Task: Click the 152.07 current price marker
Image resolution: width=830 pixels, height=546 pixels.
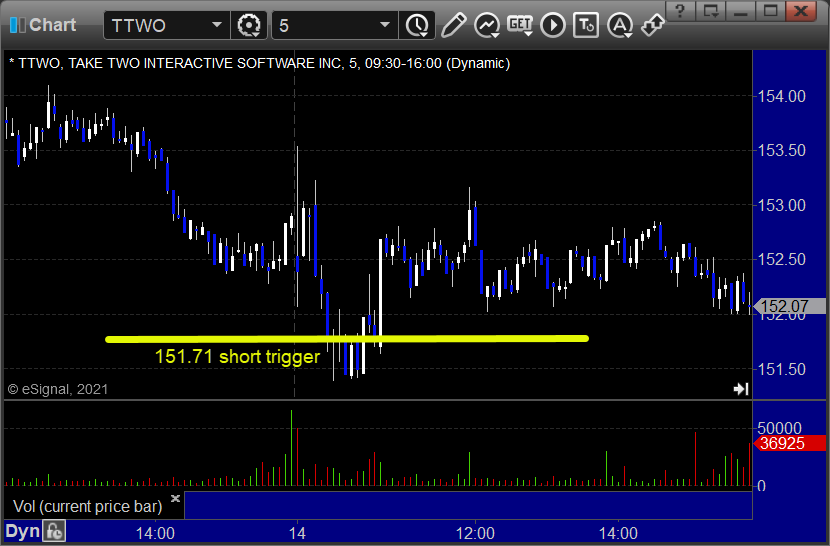Action: (x=789, y=306)
